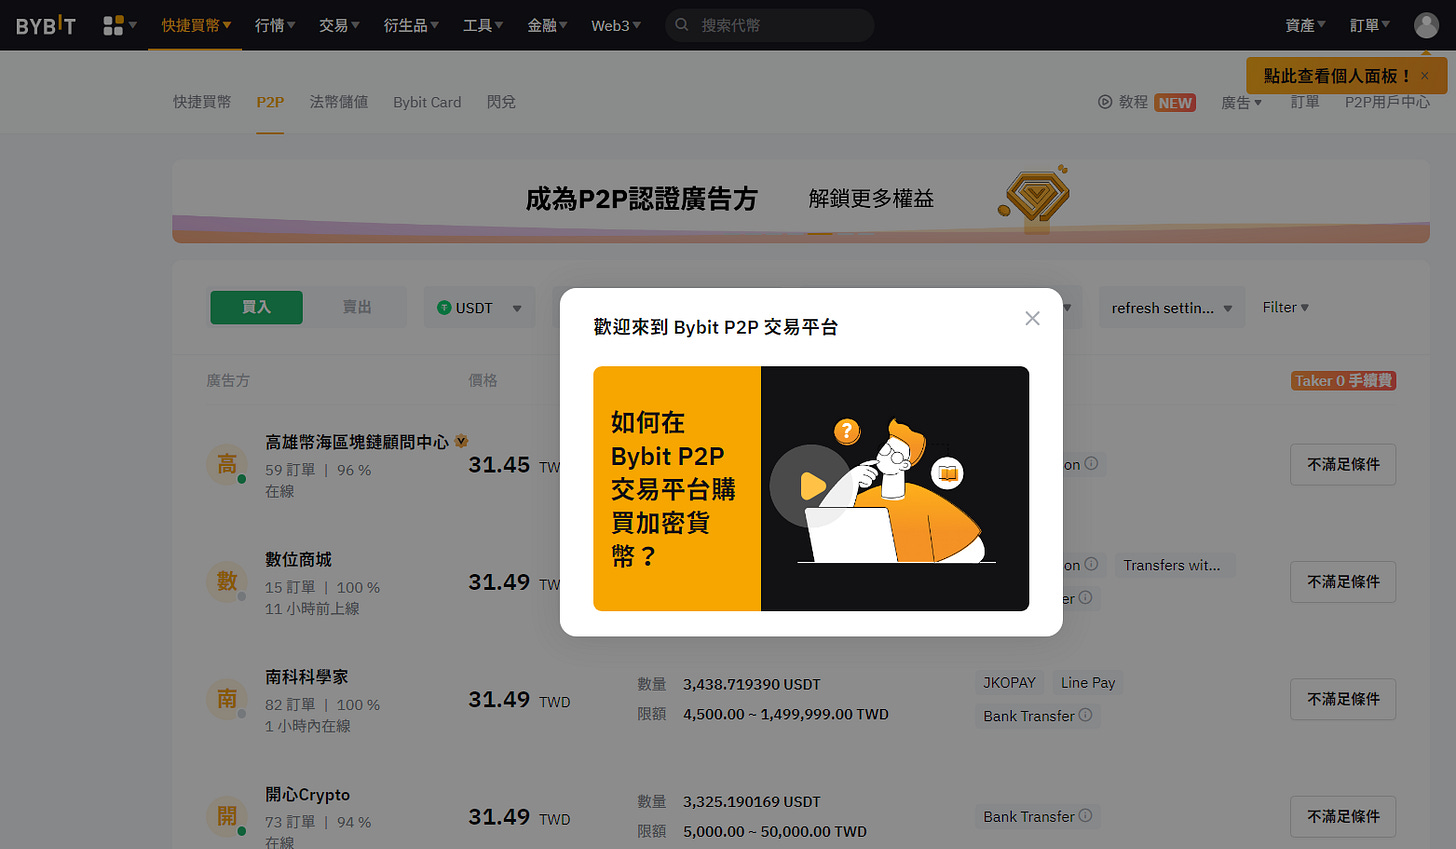Image resolution: width=1456 pixels, height=849 pixels.
Task: Click 不滿足條件 button for 開心Crypto
Action: pos(1343,817)
